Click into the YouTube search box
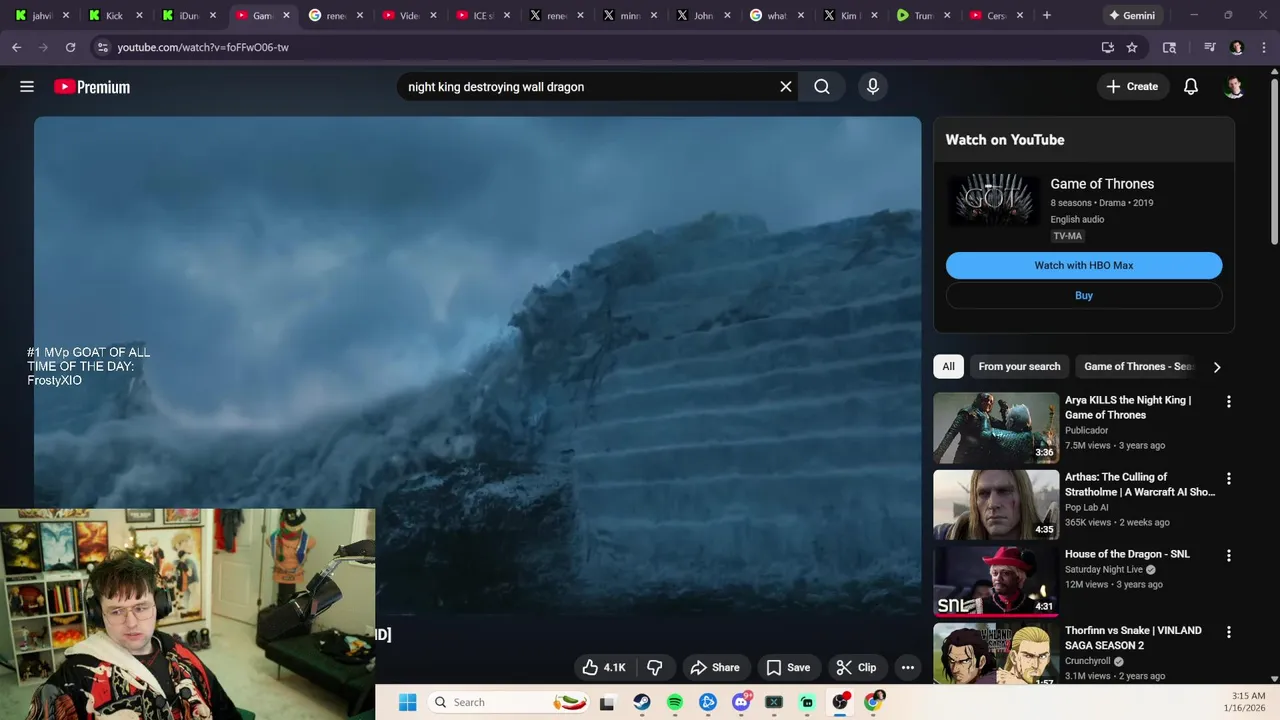Screen dimensions: 1280x720 click(590, 87)
